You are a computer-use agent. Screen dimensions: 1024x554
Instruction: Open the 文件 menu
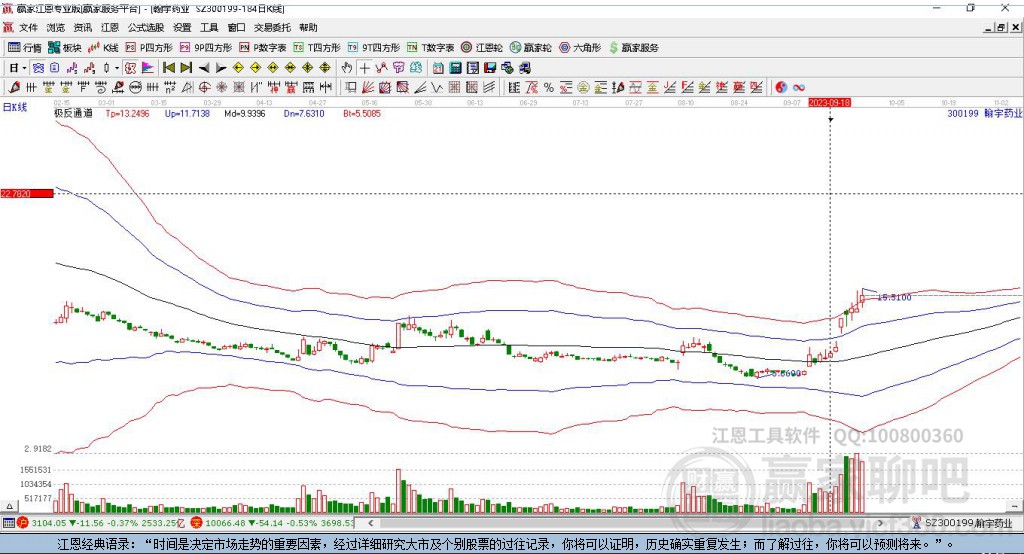pyautogui.click(x=28, y=27)
